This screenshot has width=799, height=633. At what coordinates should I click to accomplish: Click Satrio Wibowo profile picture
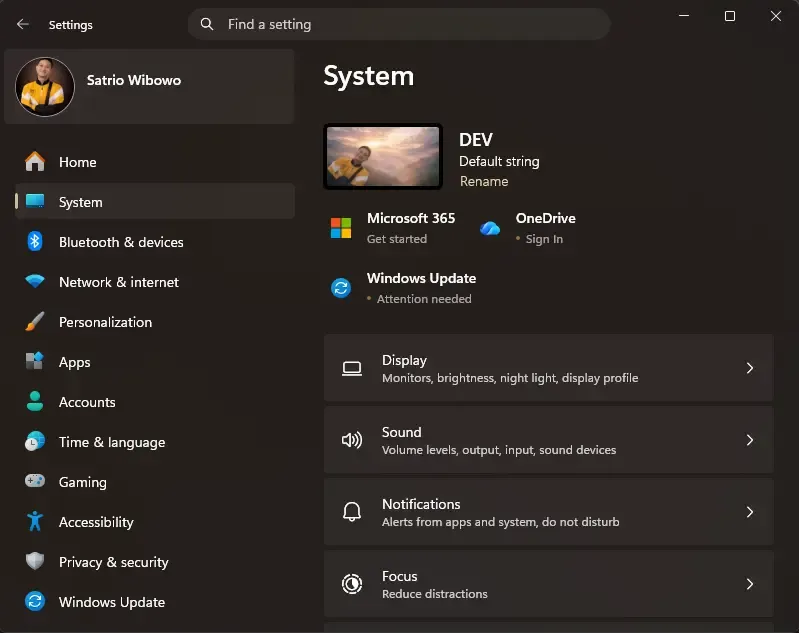[45, 87]
